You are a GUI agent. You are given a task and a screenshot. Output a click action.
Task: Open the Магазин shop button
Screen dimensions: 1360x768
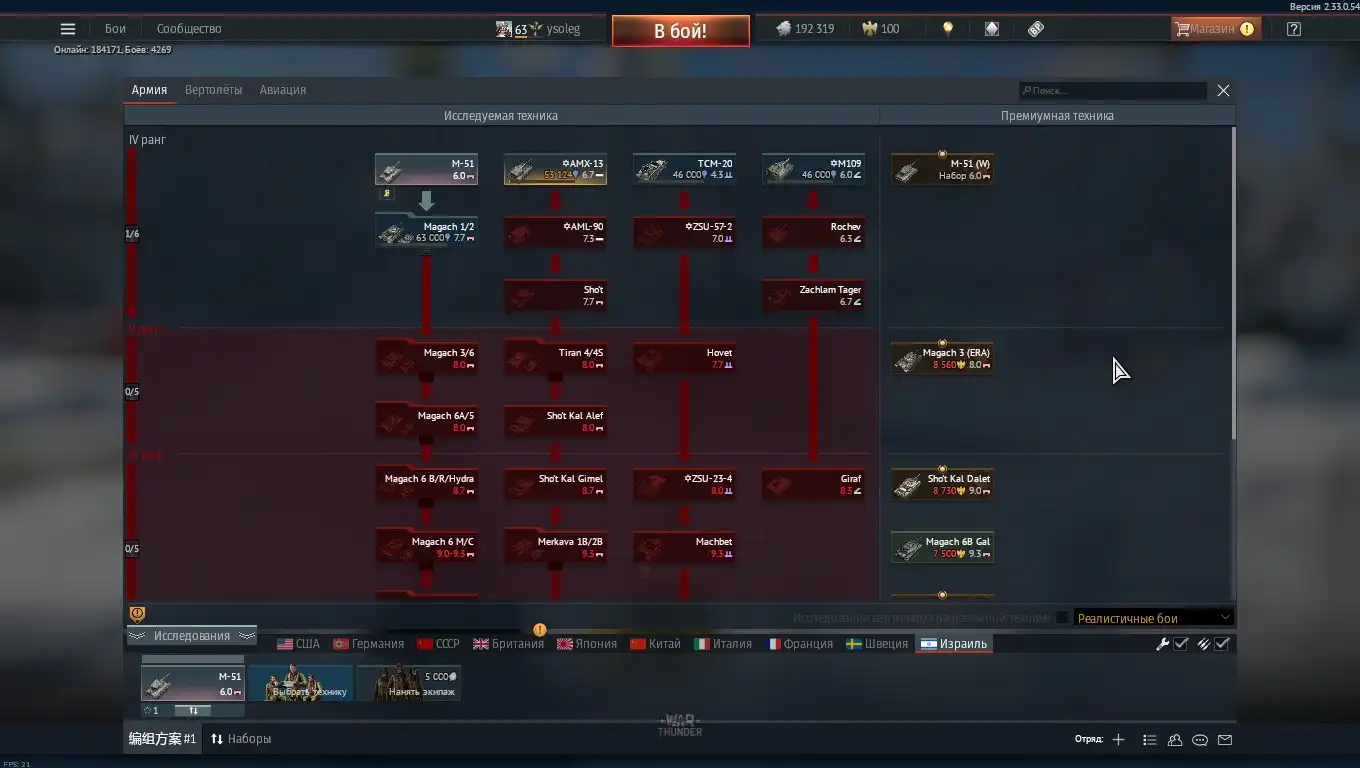(x=1214, y=29)
